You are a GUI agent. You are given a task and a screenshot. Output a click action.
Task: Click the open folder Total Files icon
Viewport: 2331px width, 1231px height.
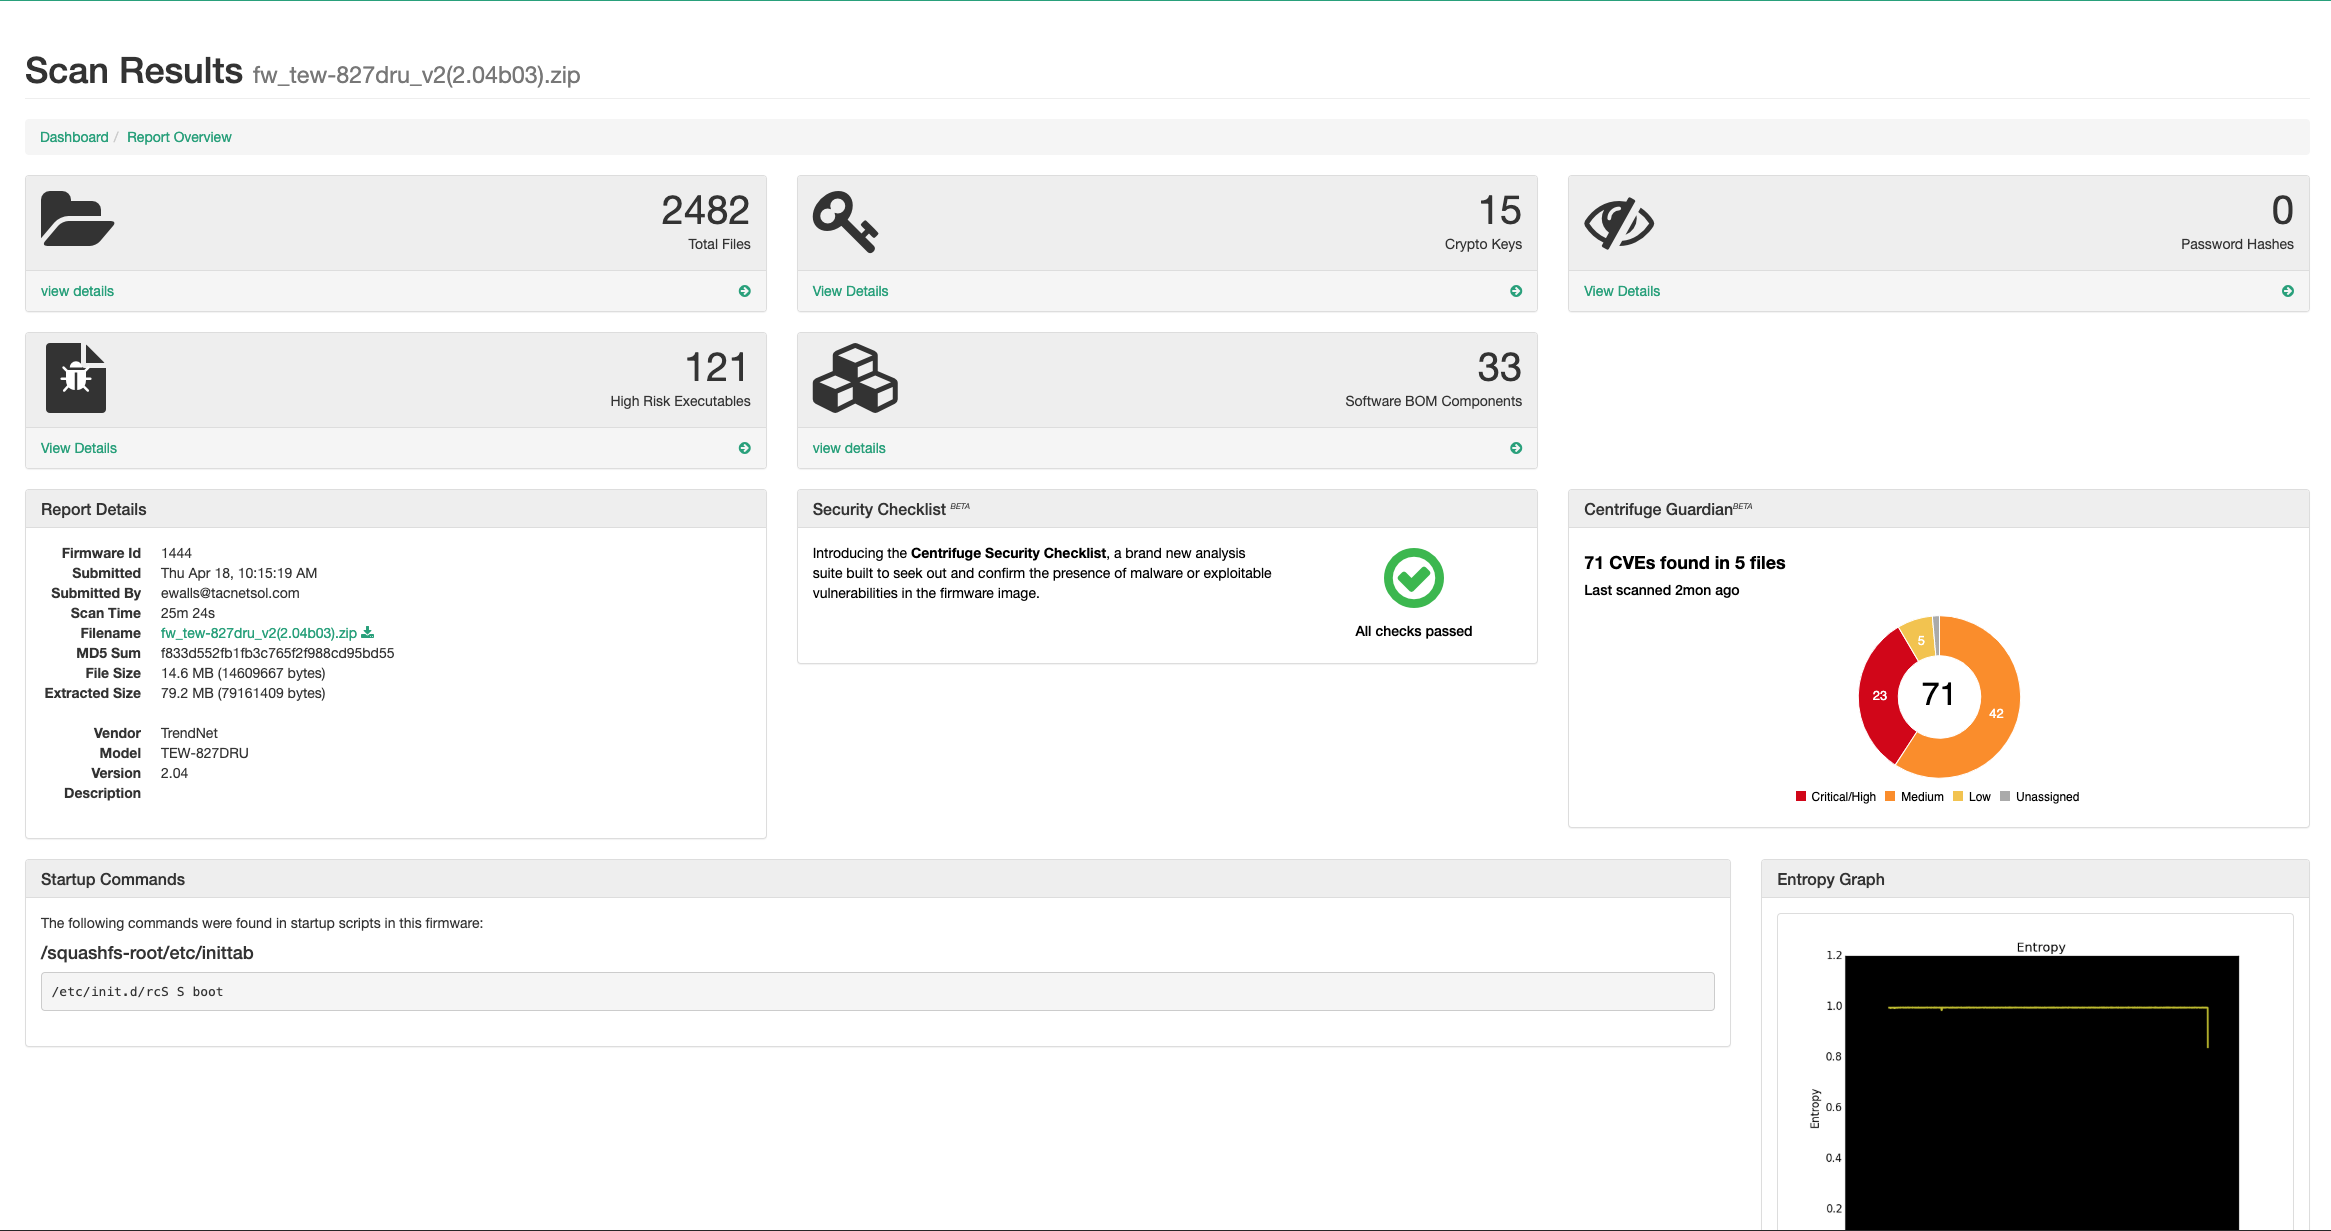tap(77, 219)
